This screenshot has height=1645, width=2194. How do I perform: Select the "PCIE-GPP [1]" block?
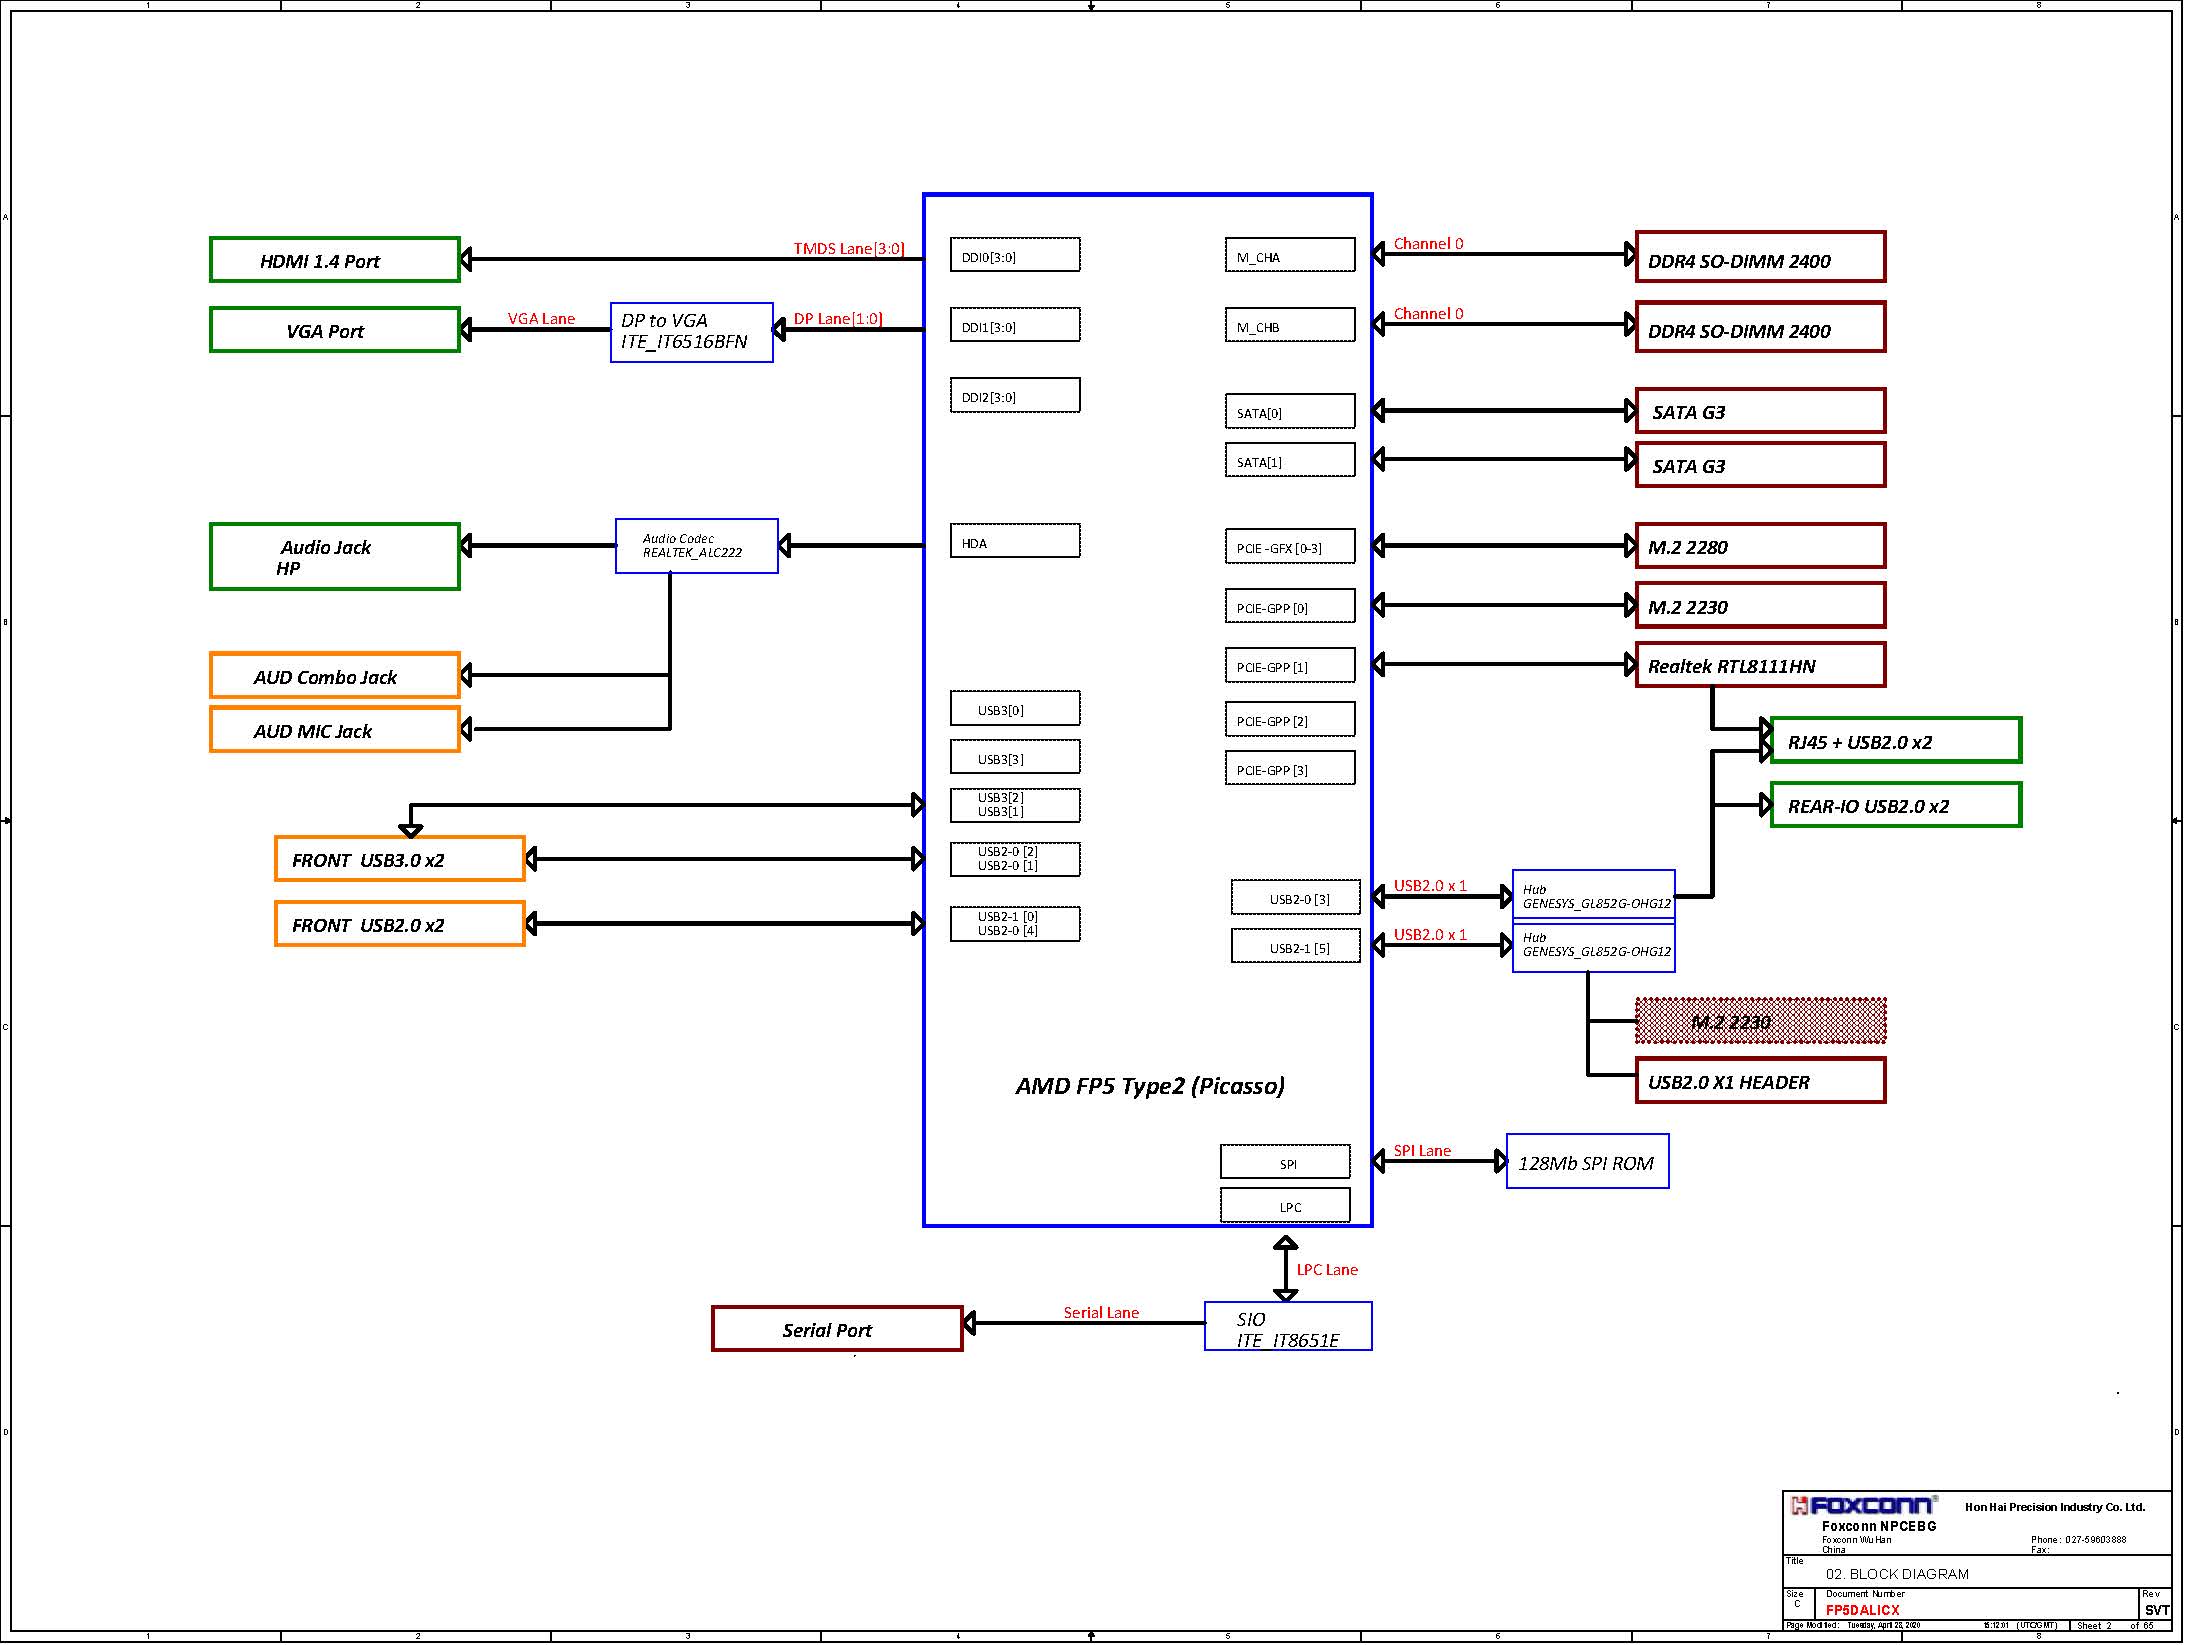point(1290,665)
